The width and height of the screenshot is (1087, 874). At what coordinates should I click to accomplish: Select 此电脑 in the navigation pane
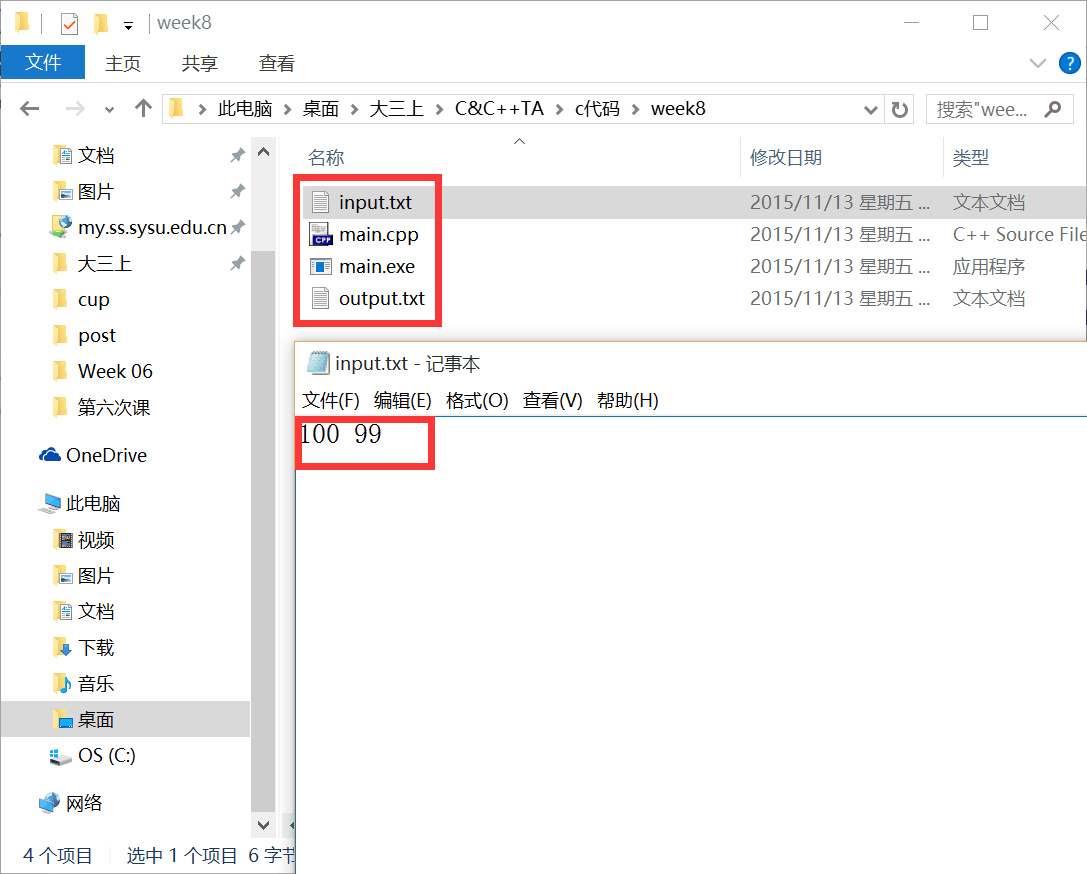click(x=93, y=503)
